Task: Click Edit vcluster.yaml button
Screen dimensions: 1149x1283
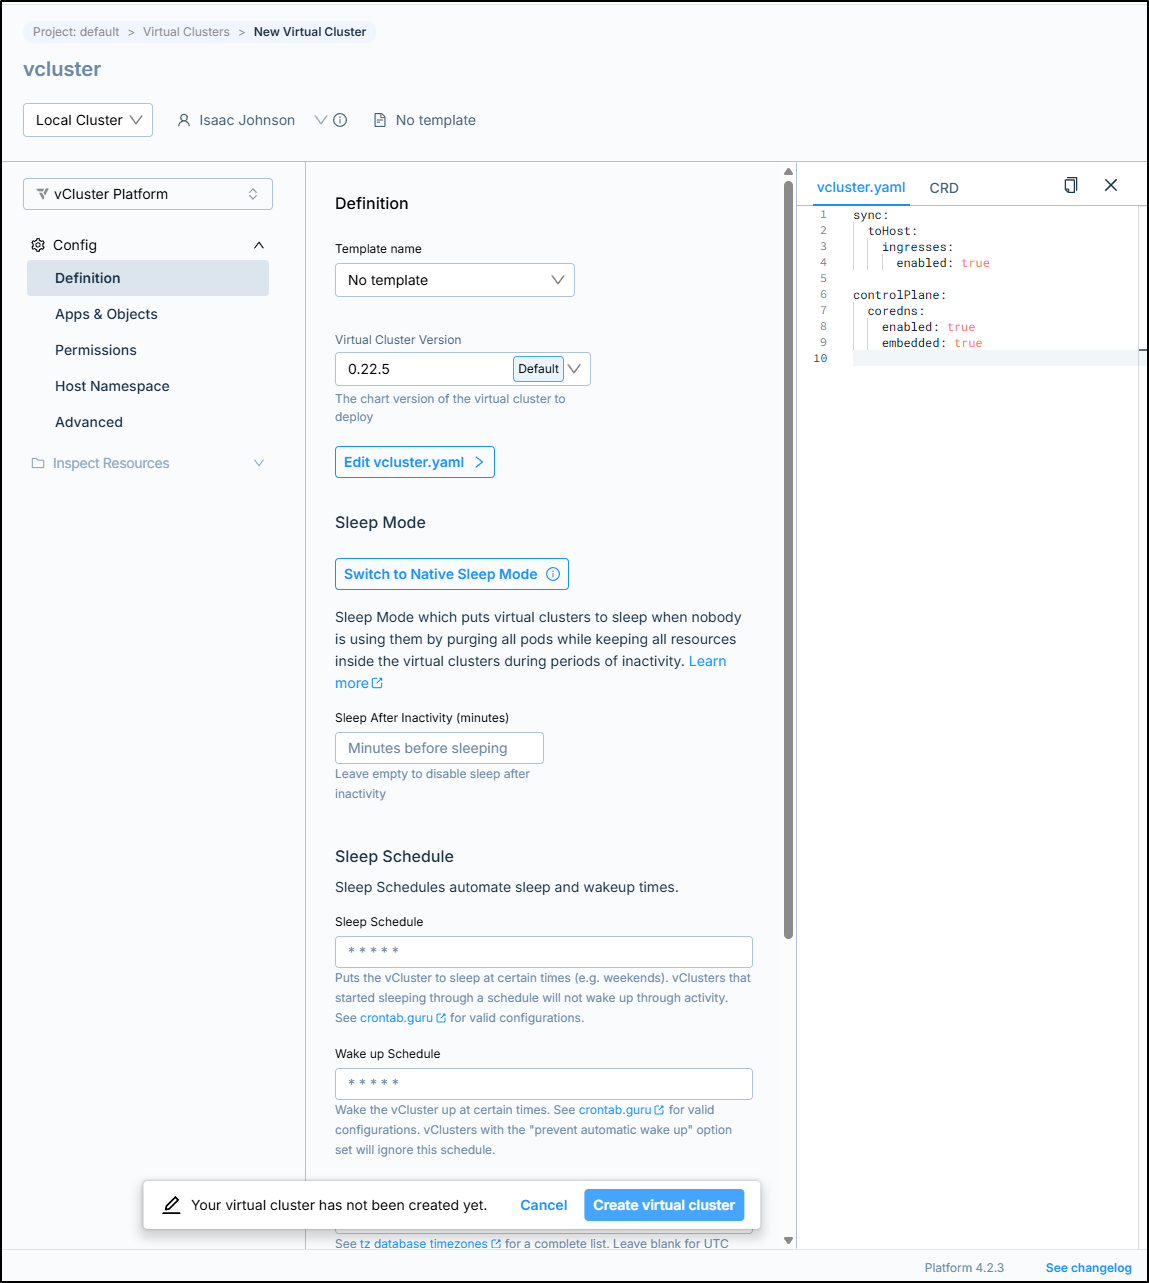Action: 415,462
